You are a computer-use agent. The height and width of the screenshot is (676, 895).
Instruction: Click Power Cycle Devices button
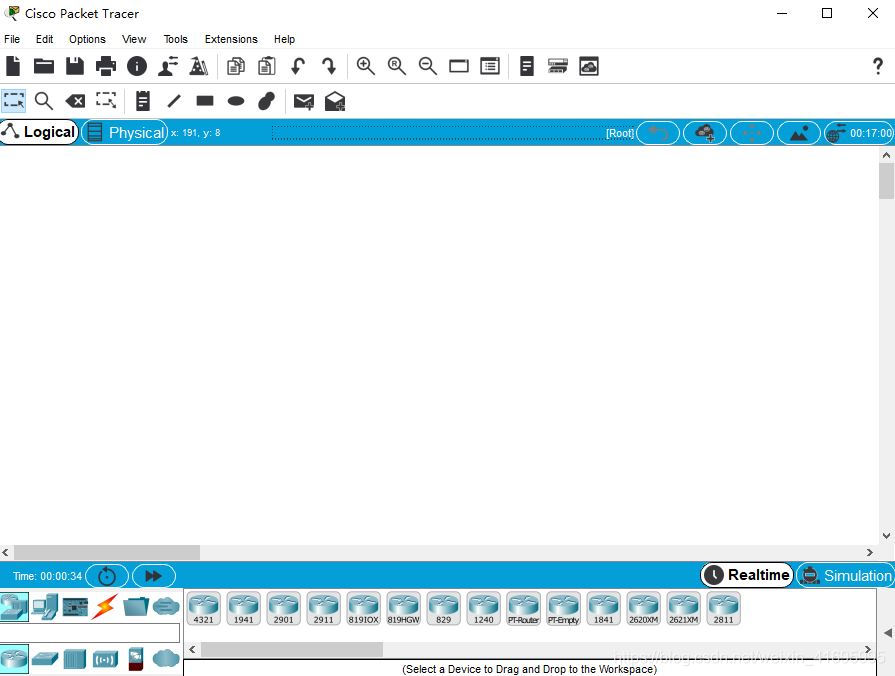107,576
